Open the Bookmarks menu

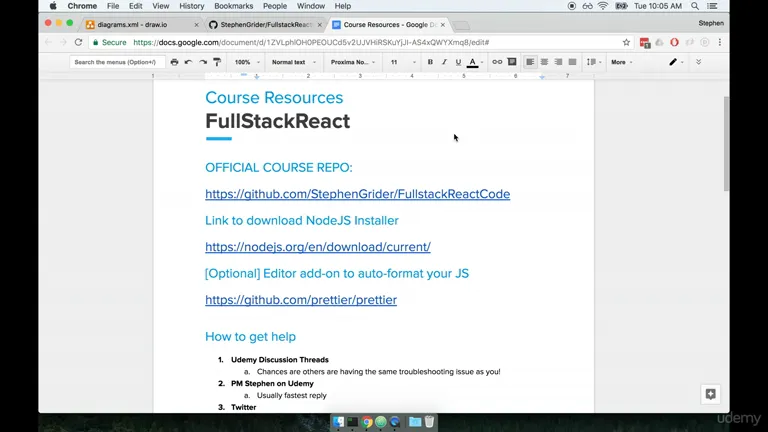pyautogui.click(x=234, y=6)
